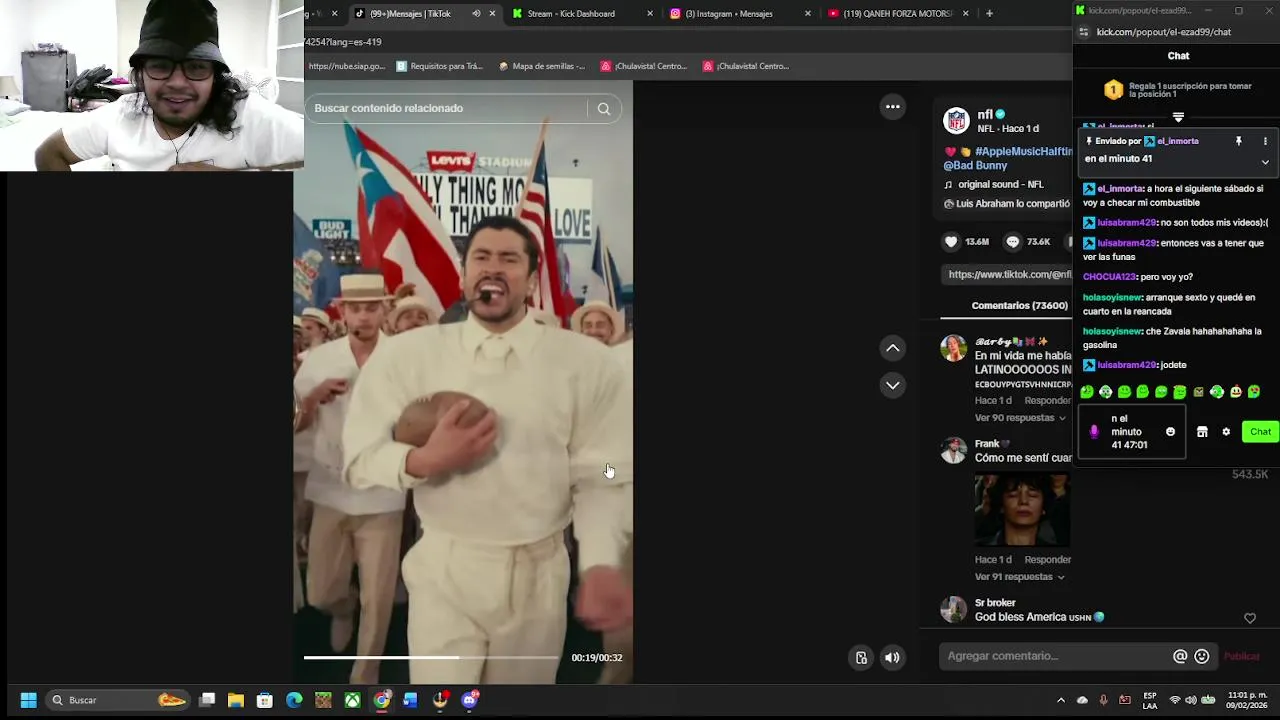
Task: Unpin message using Kick chat pin icon
Action: tap(1238, 142)
